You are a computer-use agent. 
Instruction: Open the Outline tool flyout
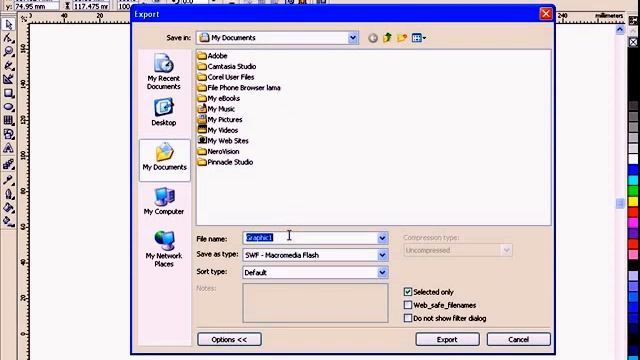click(x=8, y=194)
